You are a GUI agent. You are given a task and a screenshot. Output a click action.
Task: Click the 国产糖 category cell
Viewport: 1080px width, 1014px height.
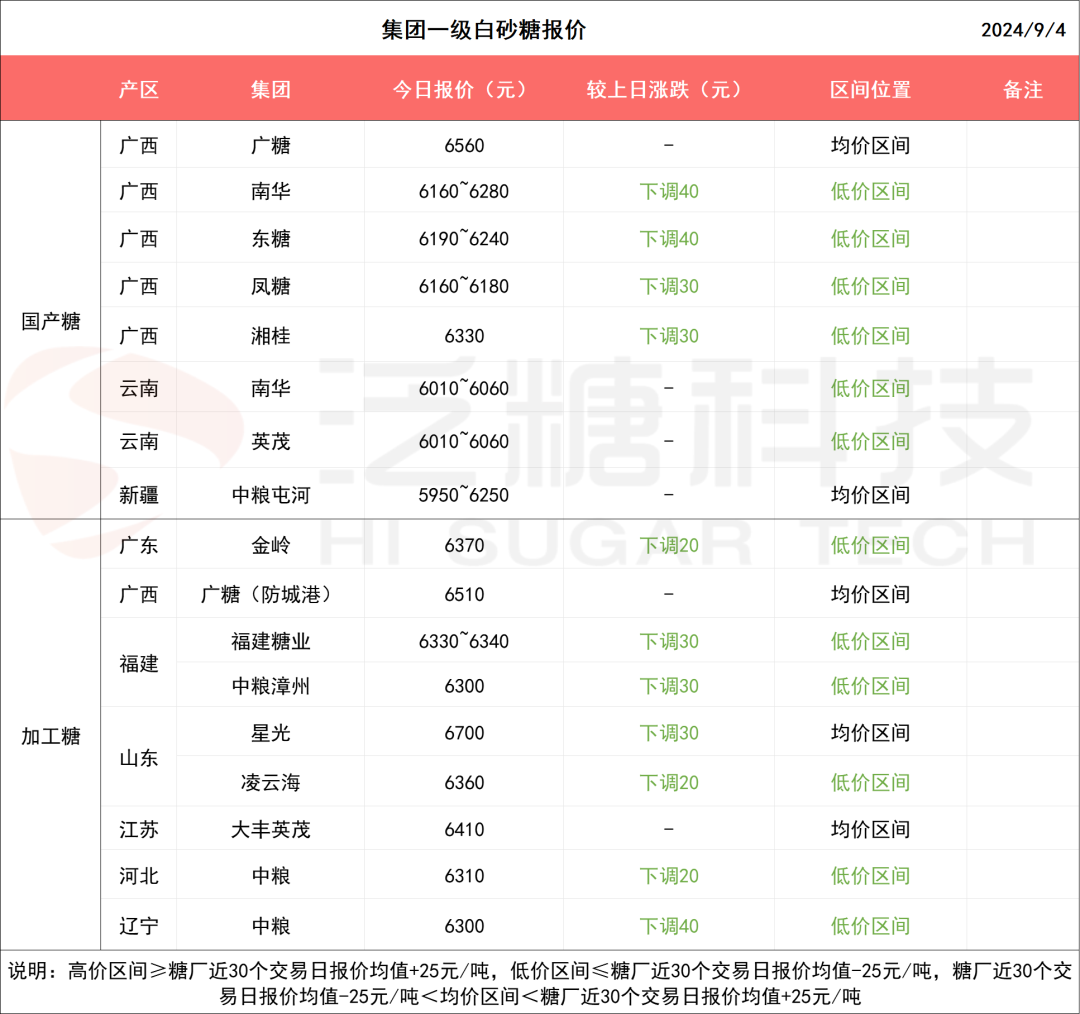[51, 322]
